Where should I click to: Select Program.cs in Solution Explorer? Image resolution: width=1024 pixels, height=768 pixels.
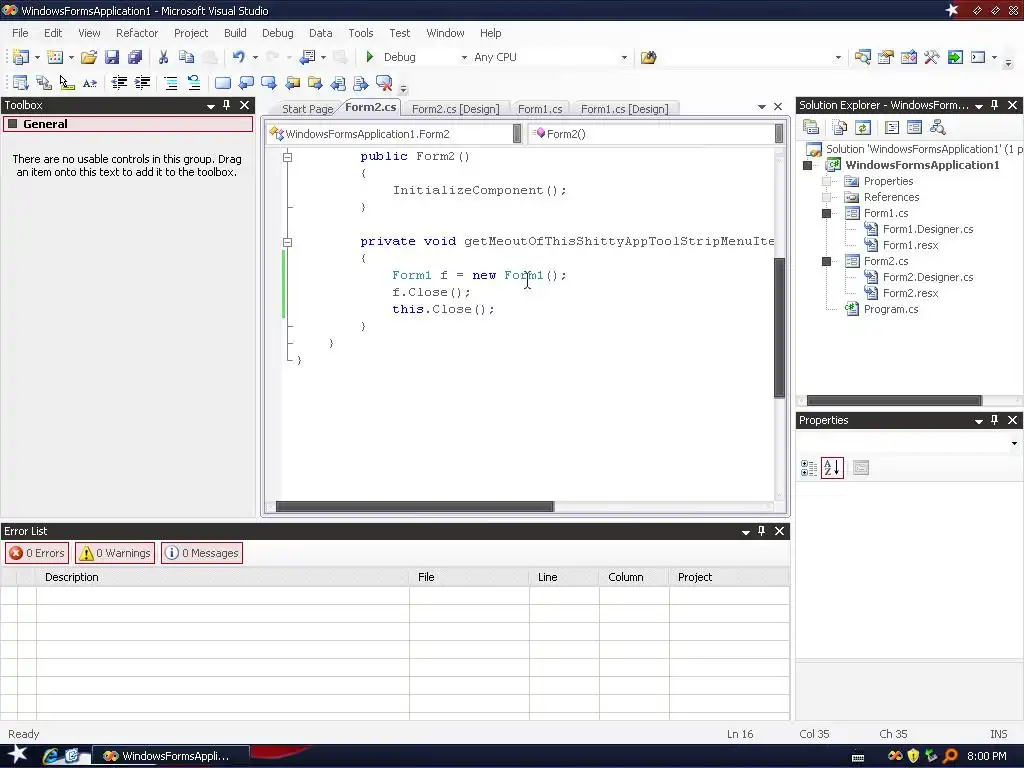[x=891, y=310]
